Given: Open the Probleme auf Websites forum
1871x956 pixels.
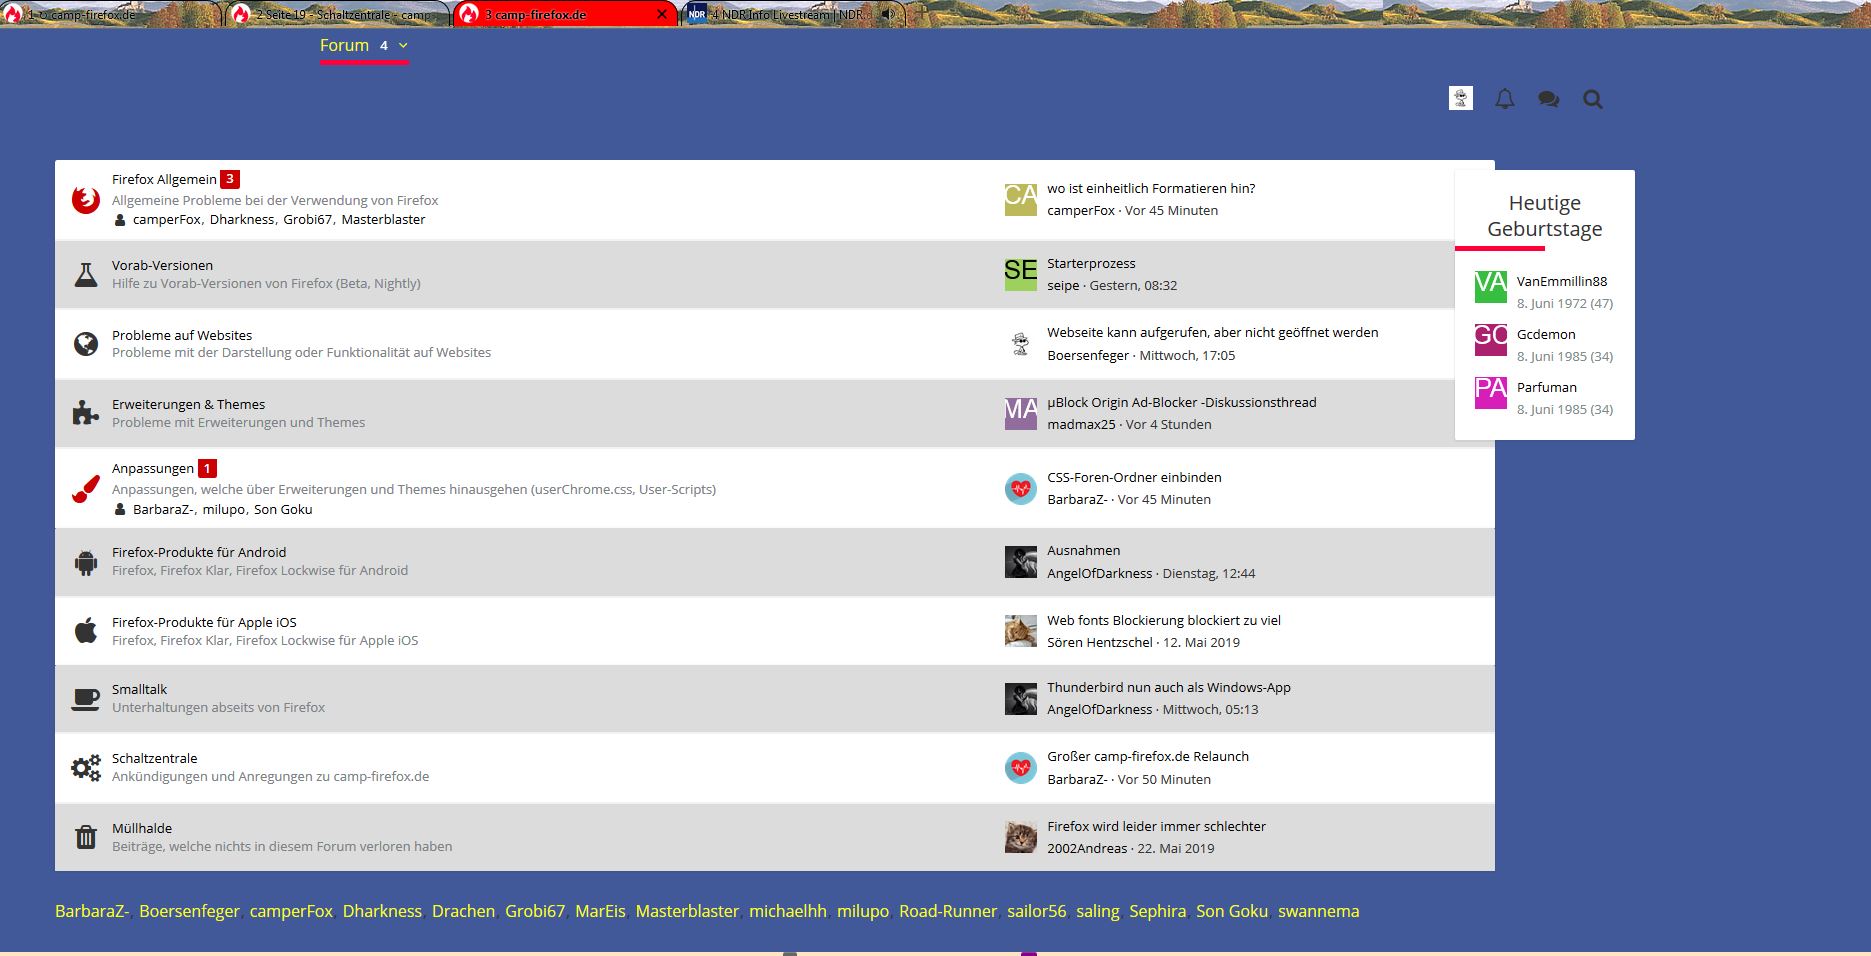Looking at the screenshot, I should coord(182,335).
